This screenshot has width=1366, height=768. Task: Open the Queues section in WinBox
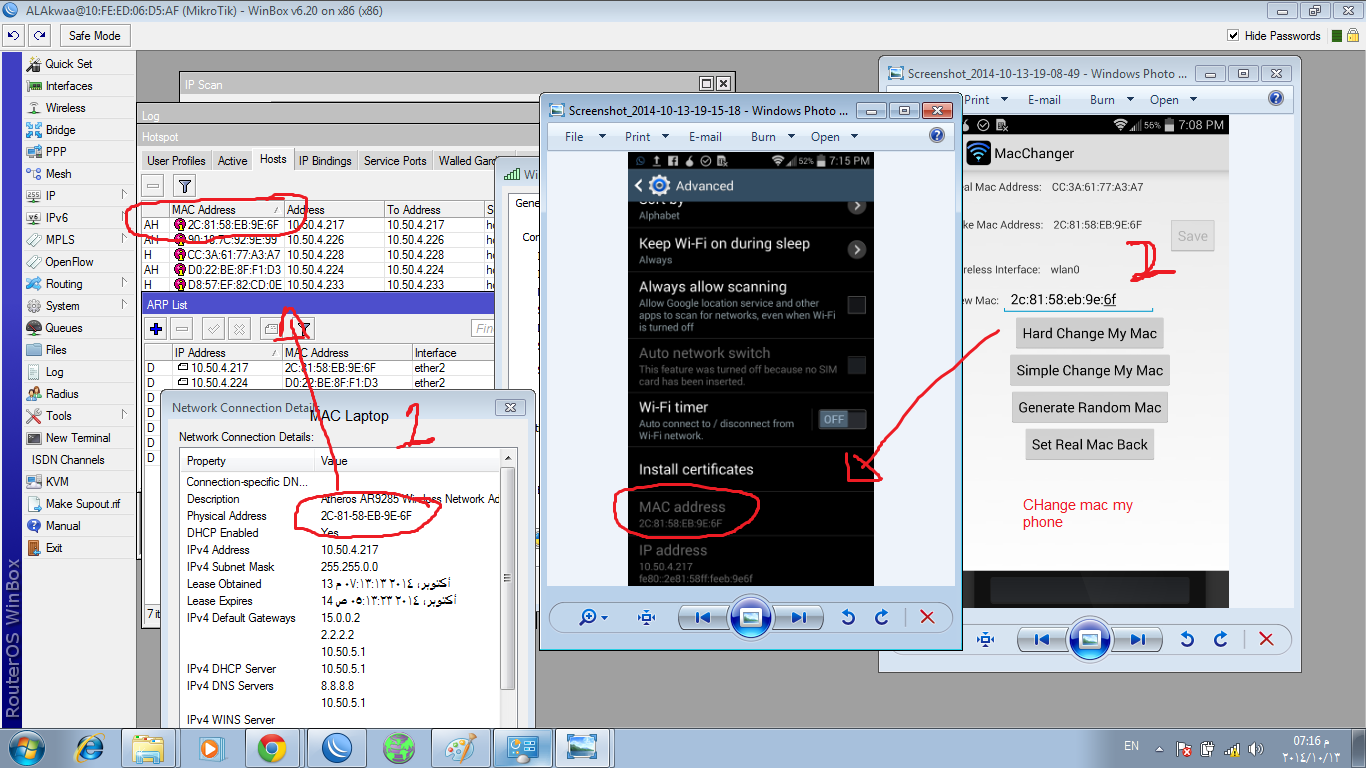click(63, 328)
